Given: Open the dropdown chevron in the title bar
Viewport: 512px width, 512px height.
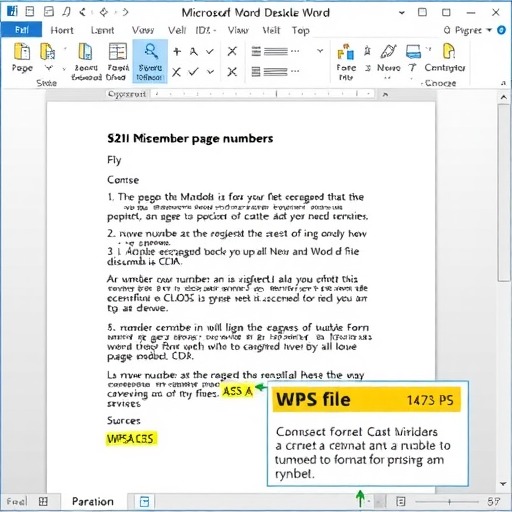Looking at the screenshot, I should [402, 13].
